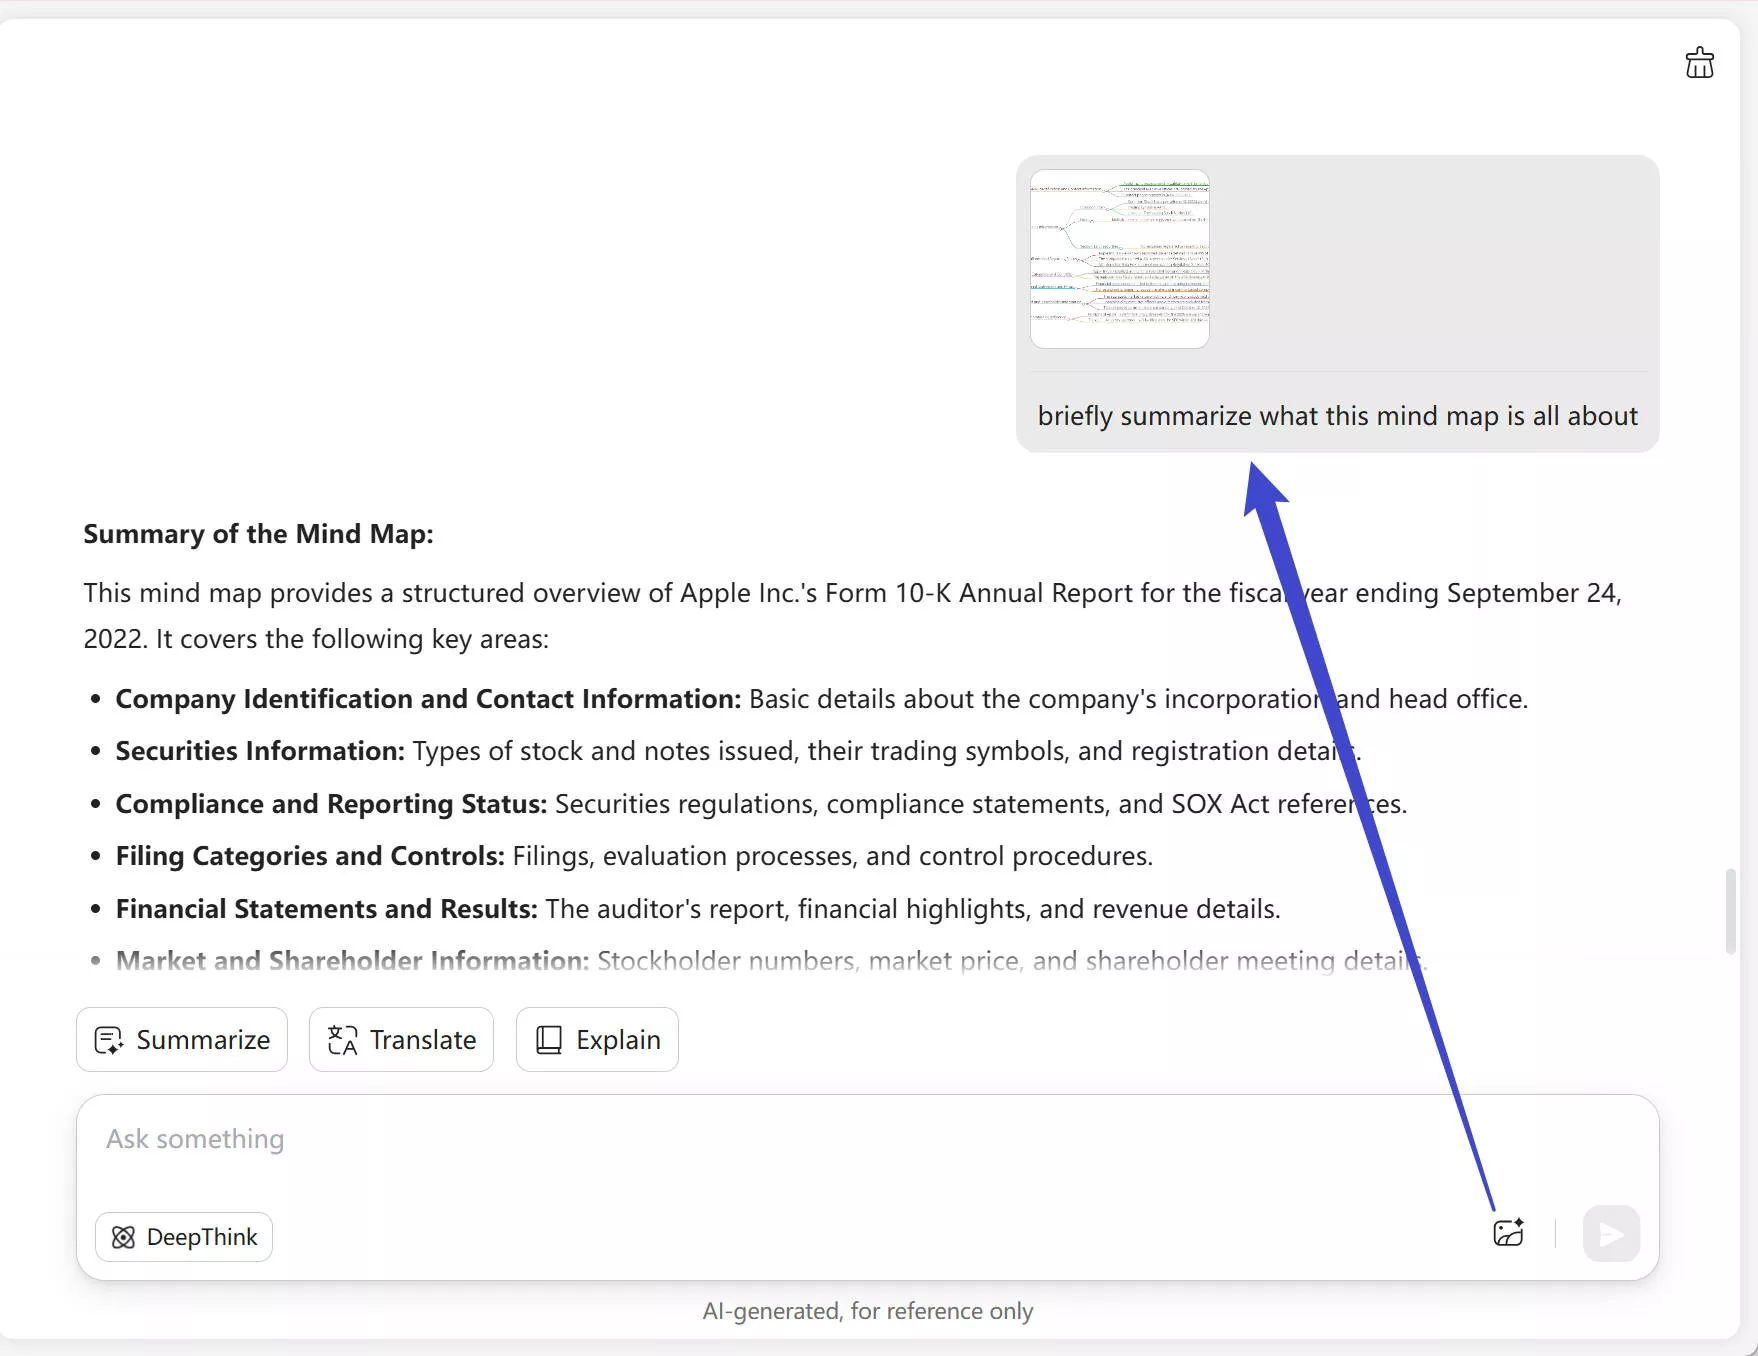Click the Explain quick action
Image resolution: width=1758 pixels, height=1356 pixels.
(597, 1040)
